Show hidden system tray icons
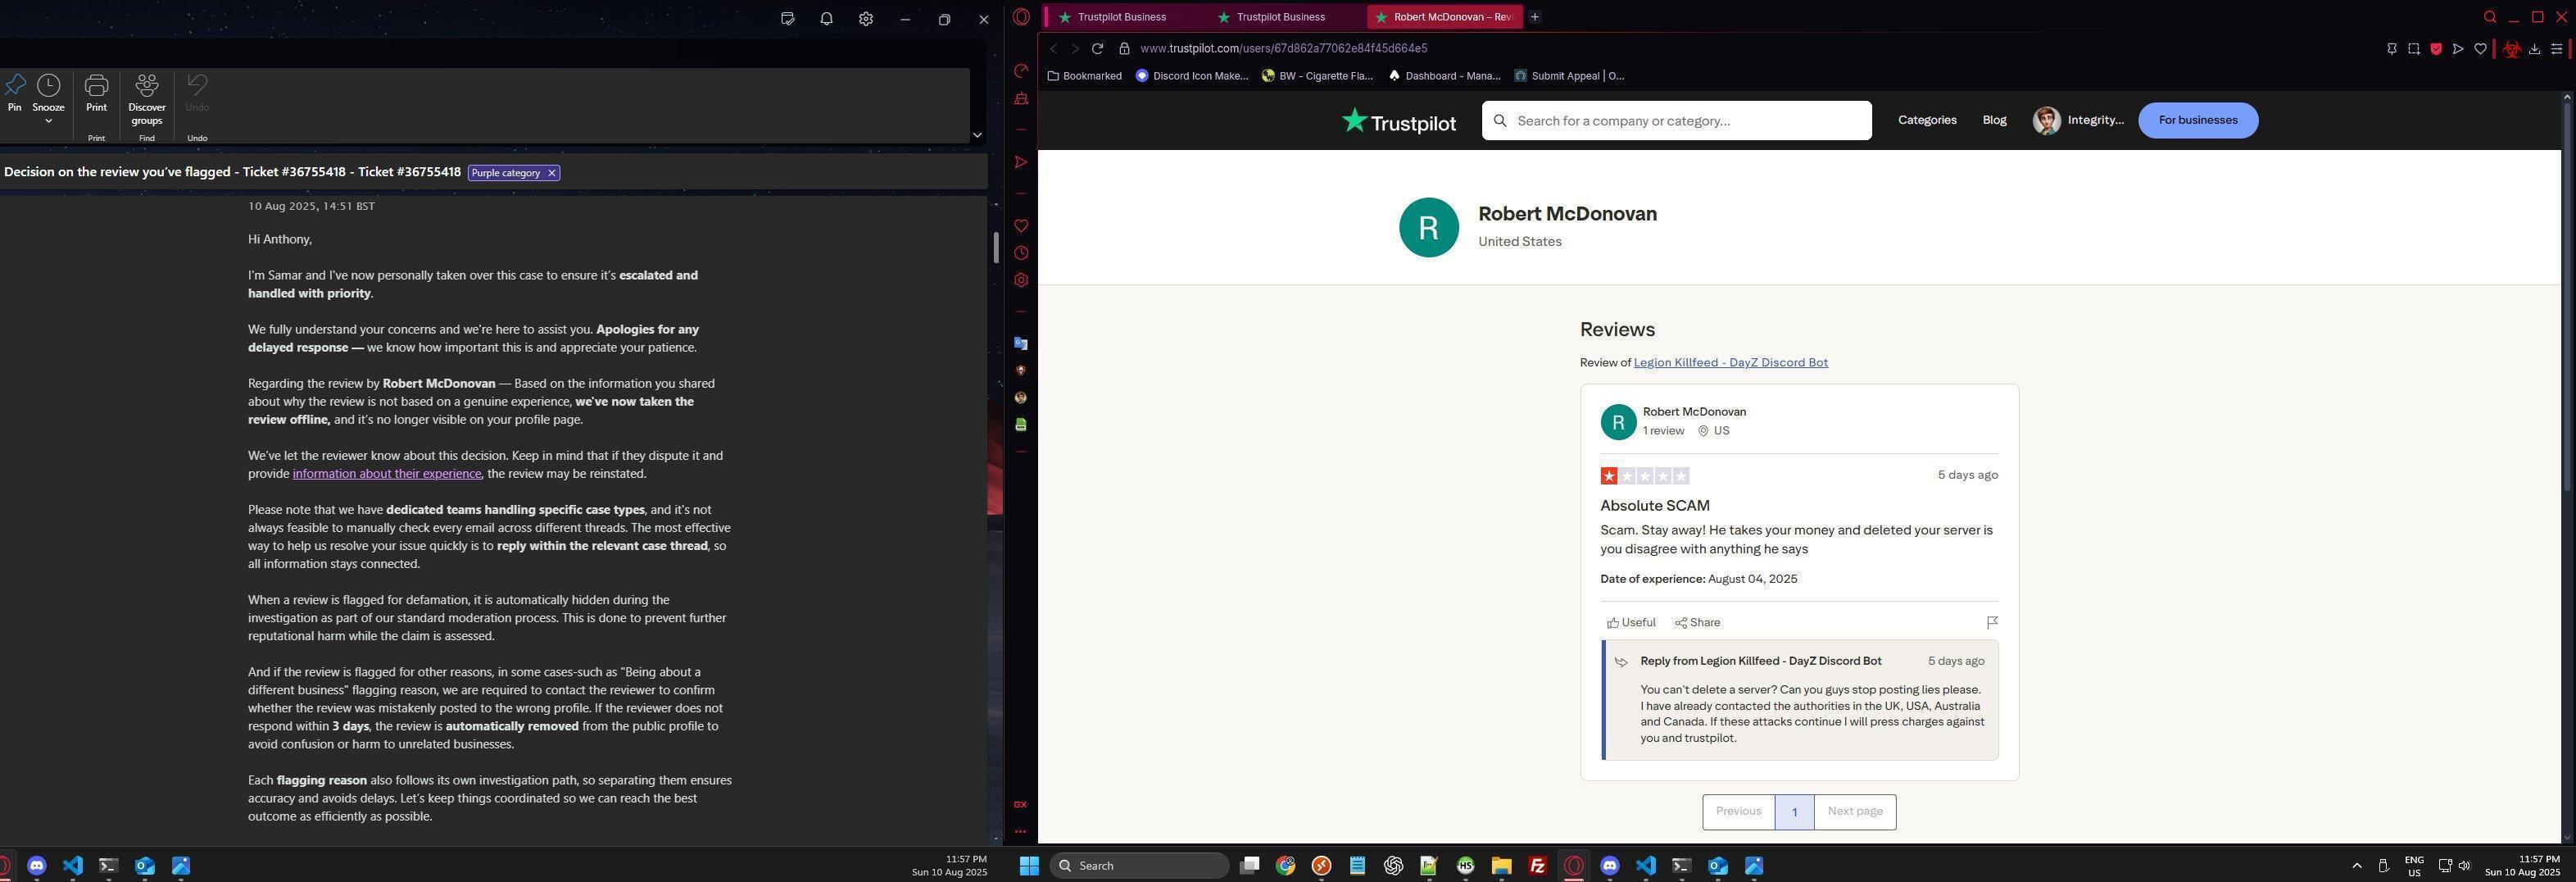Image resolution: width=2576 pixels, height=882 pixels. [2356, 866]
